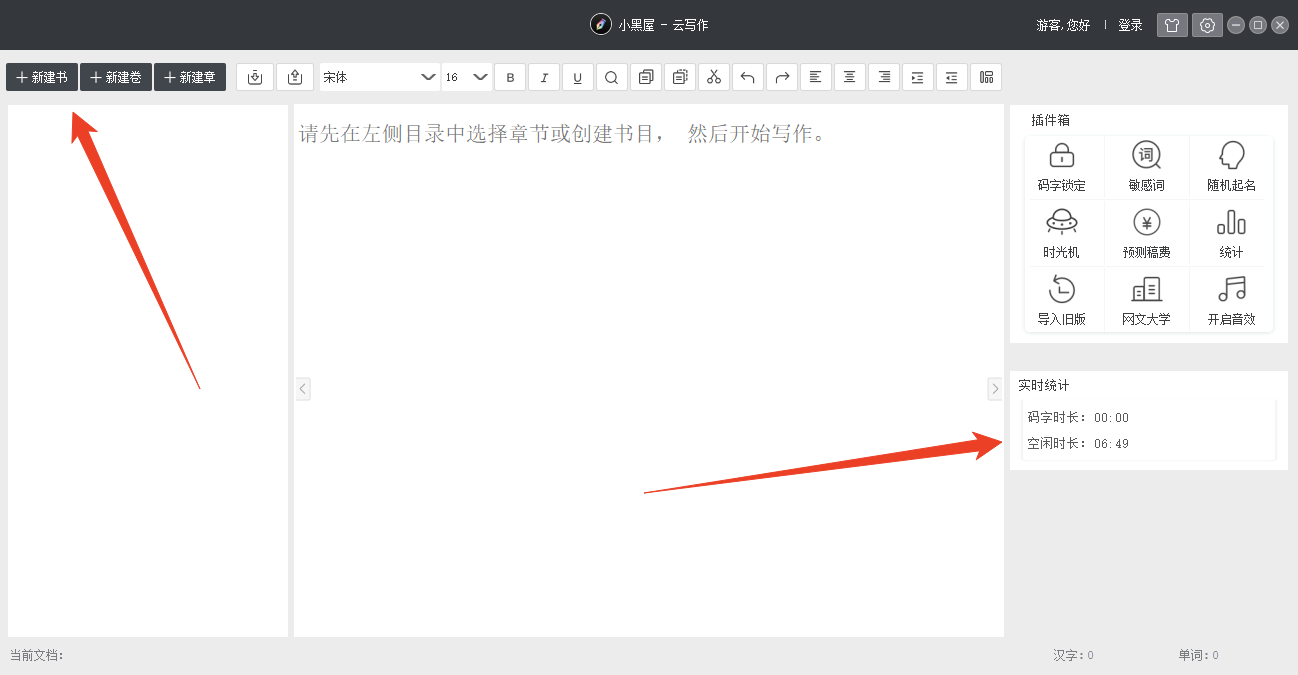
Task: Toggle underline text formatting
Action: (x=578, y=77)
